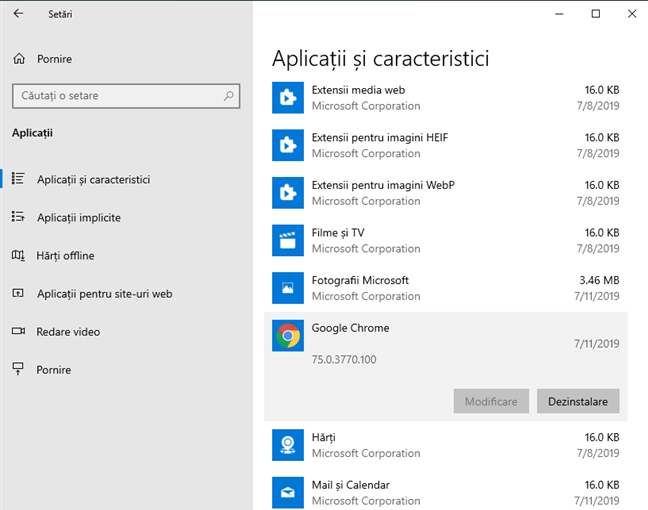Click the Filme și TV app icon
This screenshot has height=510, width=648.
click(288, 240)
